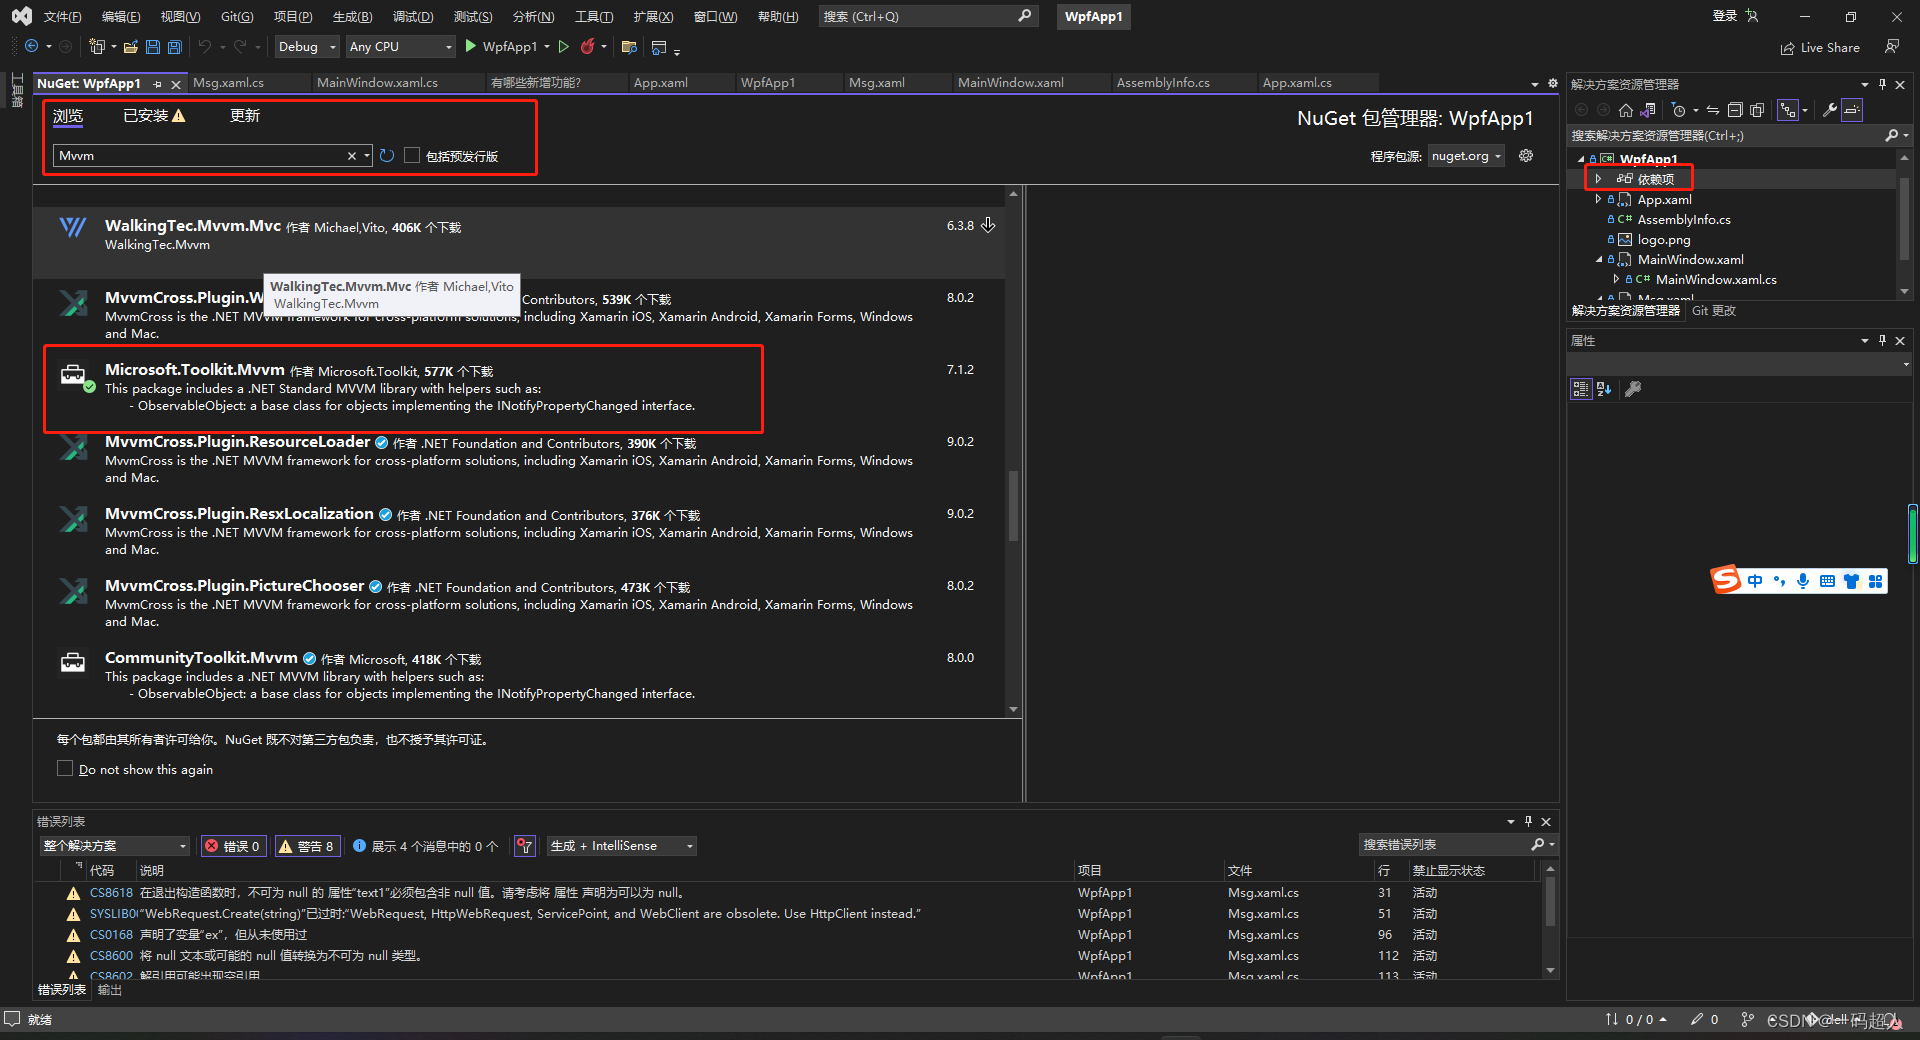Expand MainWindow.xaml.cs node
Screen dimensions: 1920x1040
coord(1616,279)
